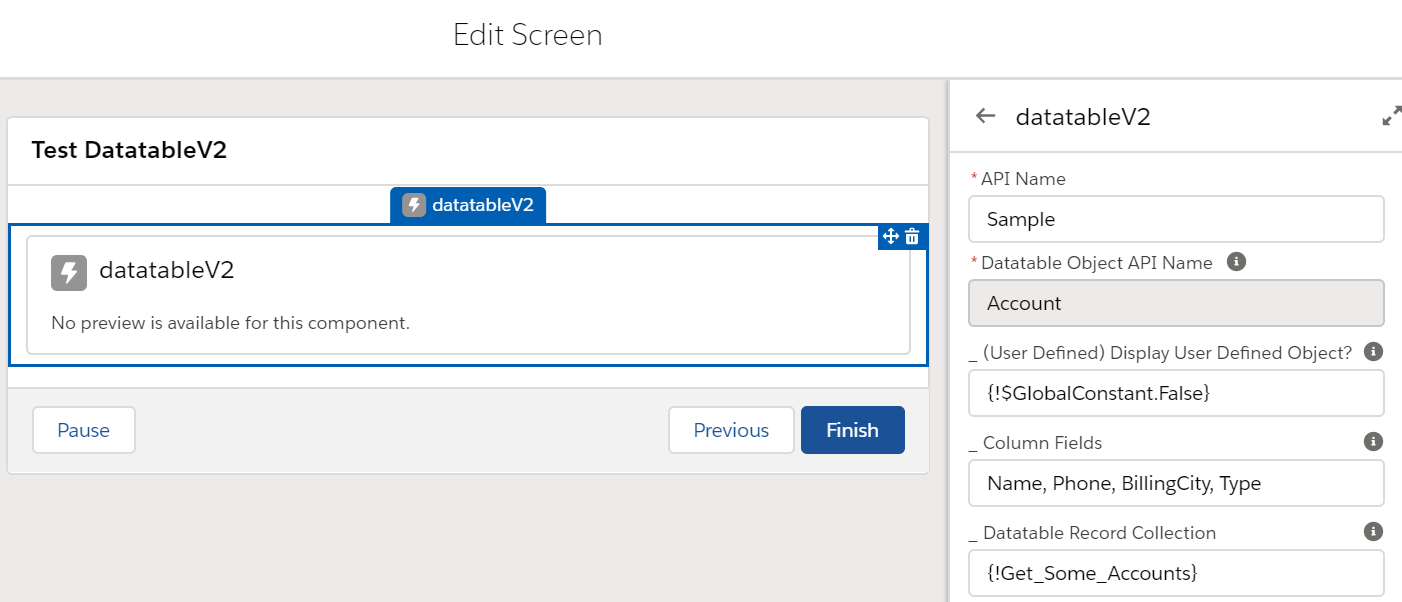Open the info tooltip for Display User Defined Object
1402x602 pixels.
click(1372, 351)
